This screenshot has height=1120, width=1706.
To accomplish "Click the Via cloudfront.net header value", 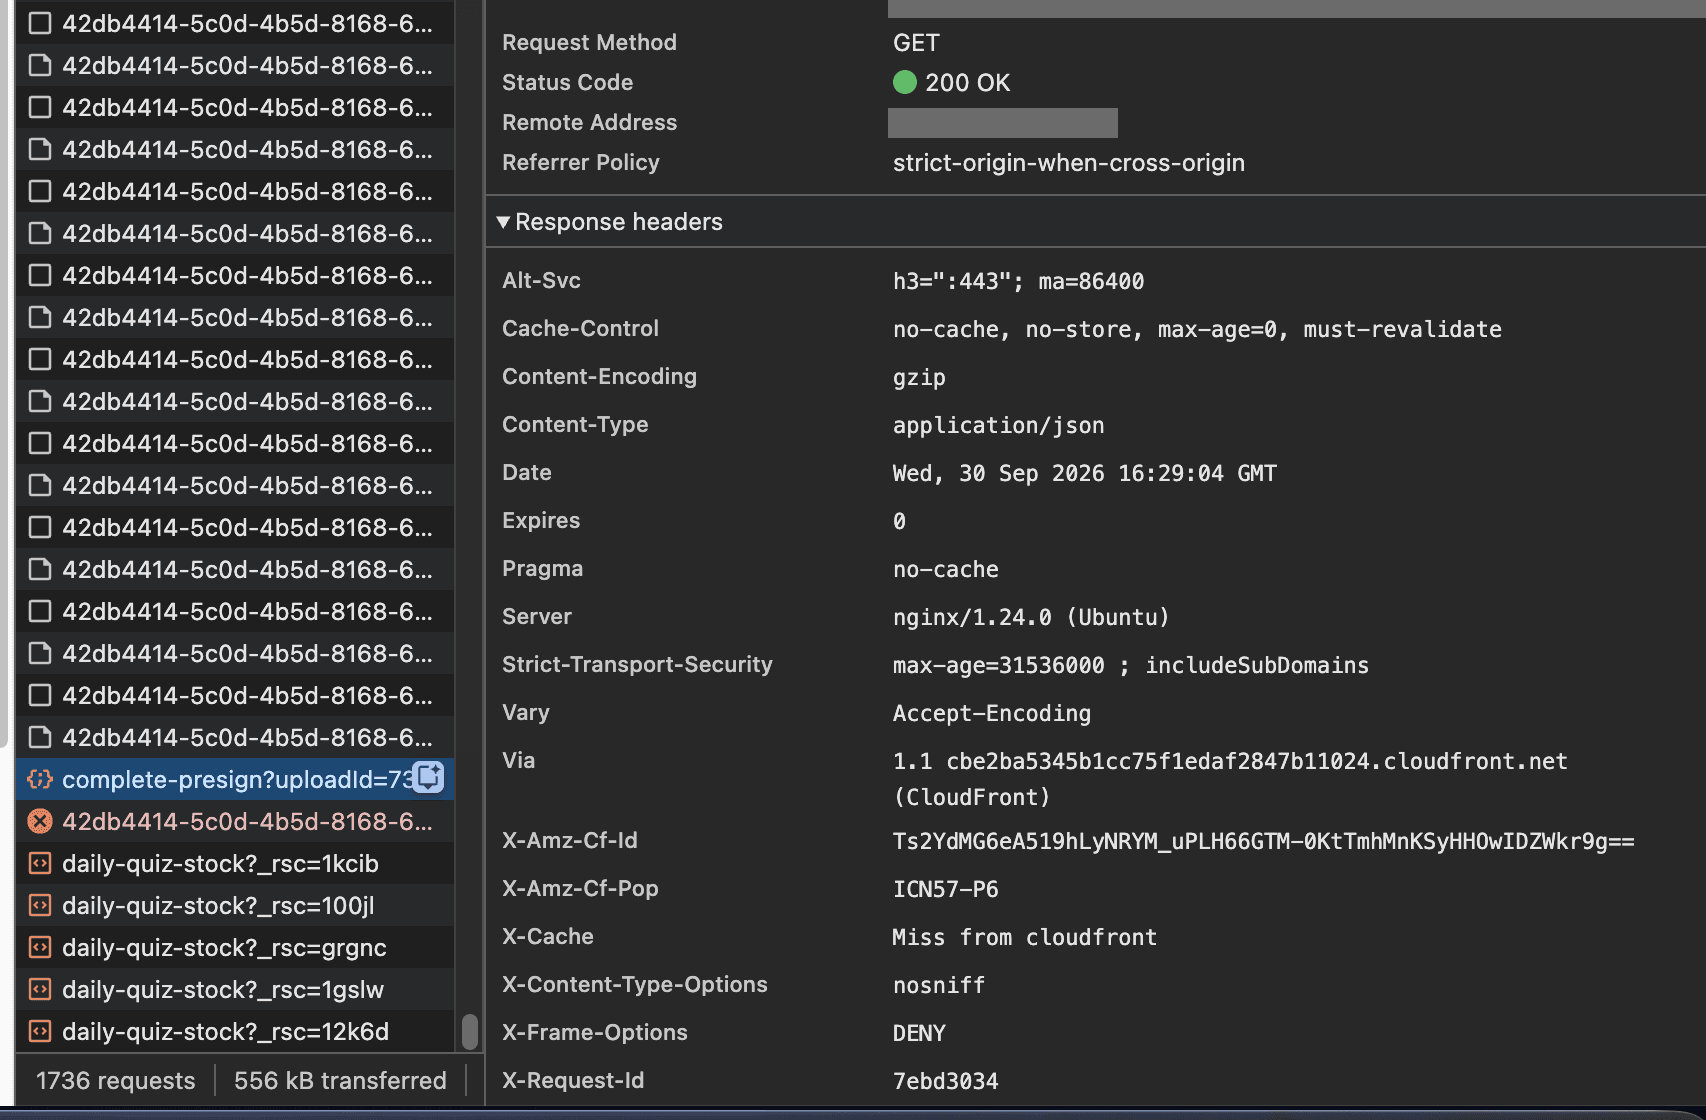I will click(1230, 779).
